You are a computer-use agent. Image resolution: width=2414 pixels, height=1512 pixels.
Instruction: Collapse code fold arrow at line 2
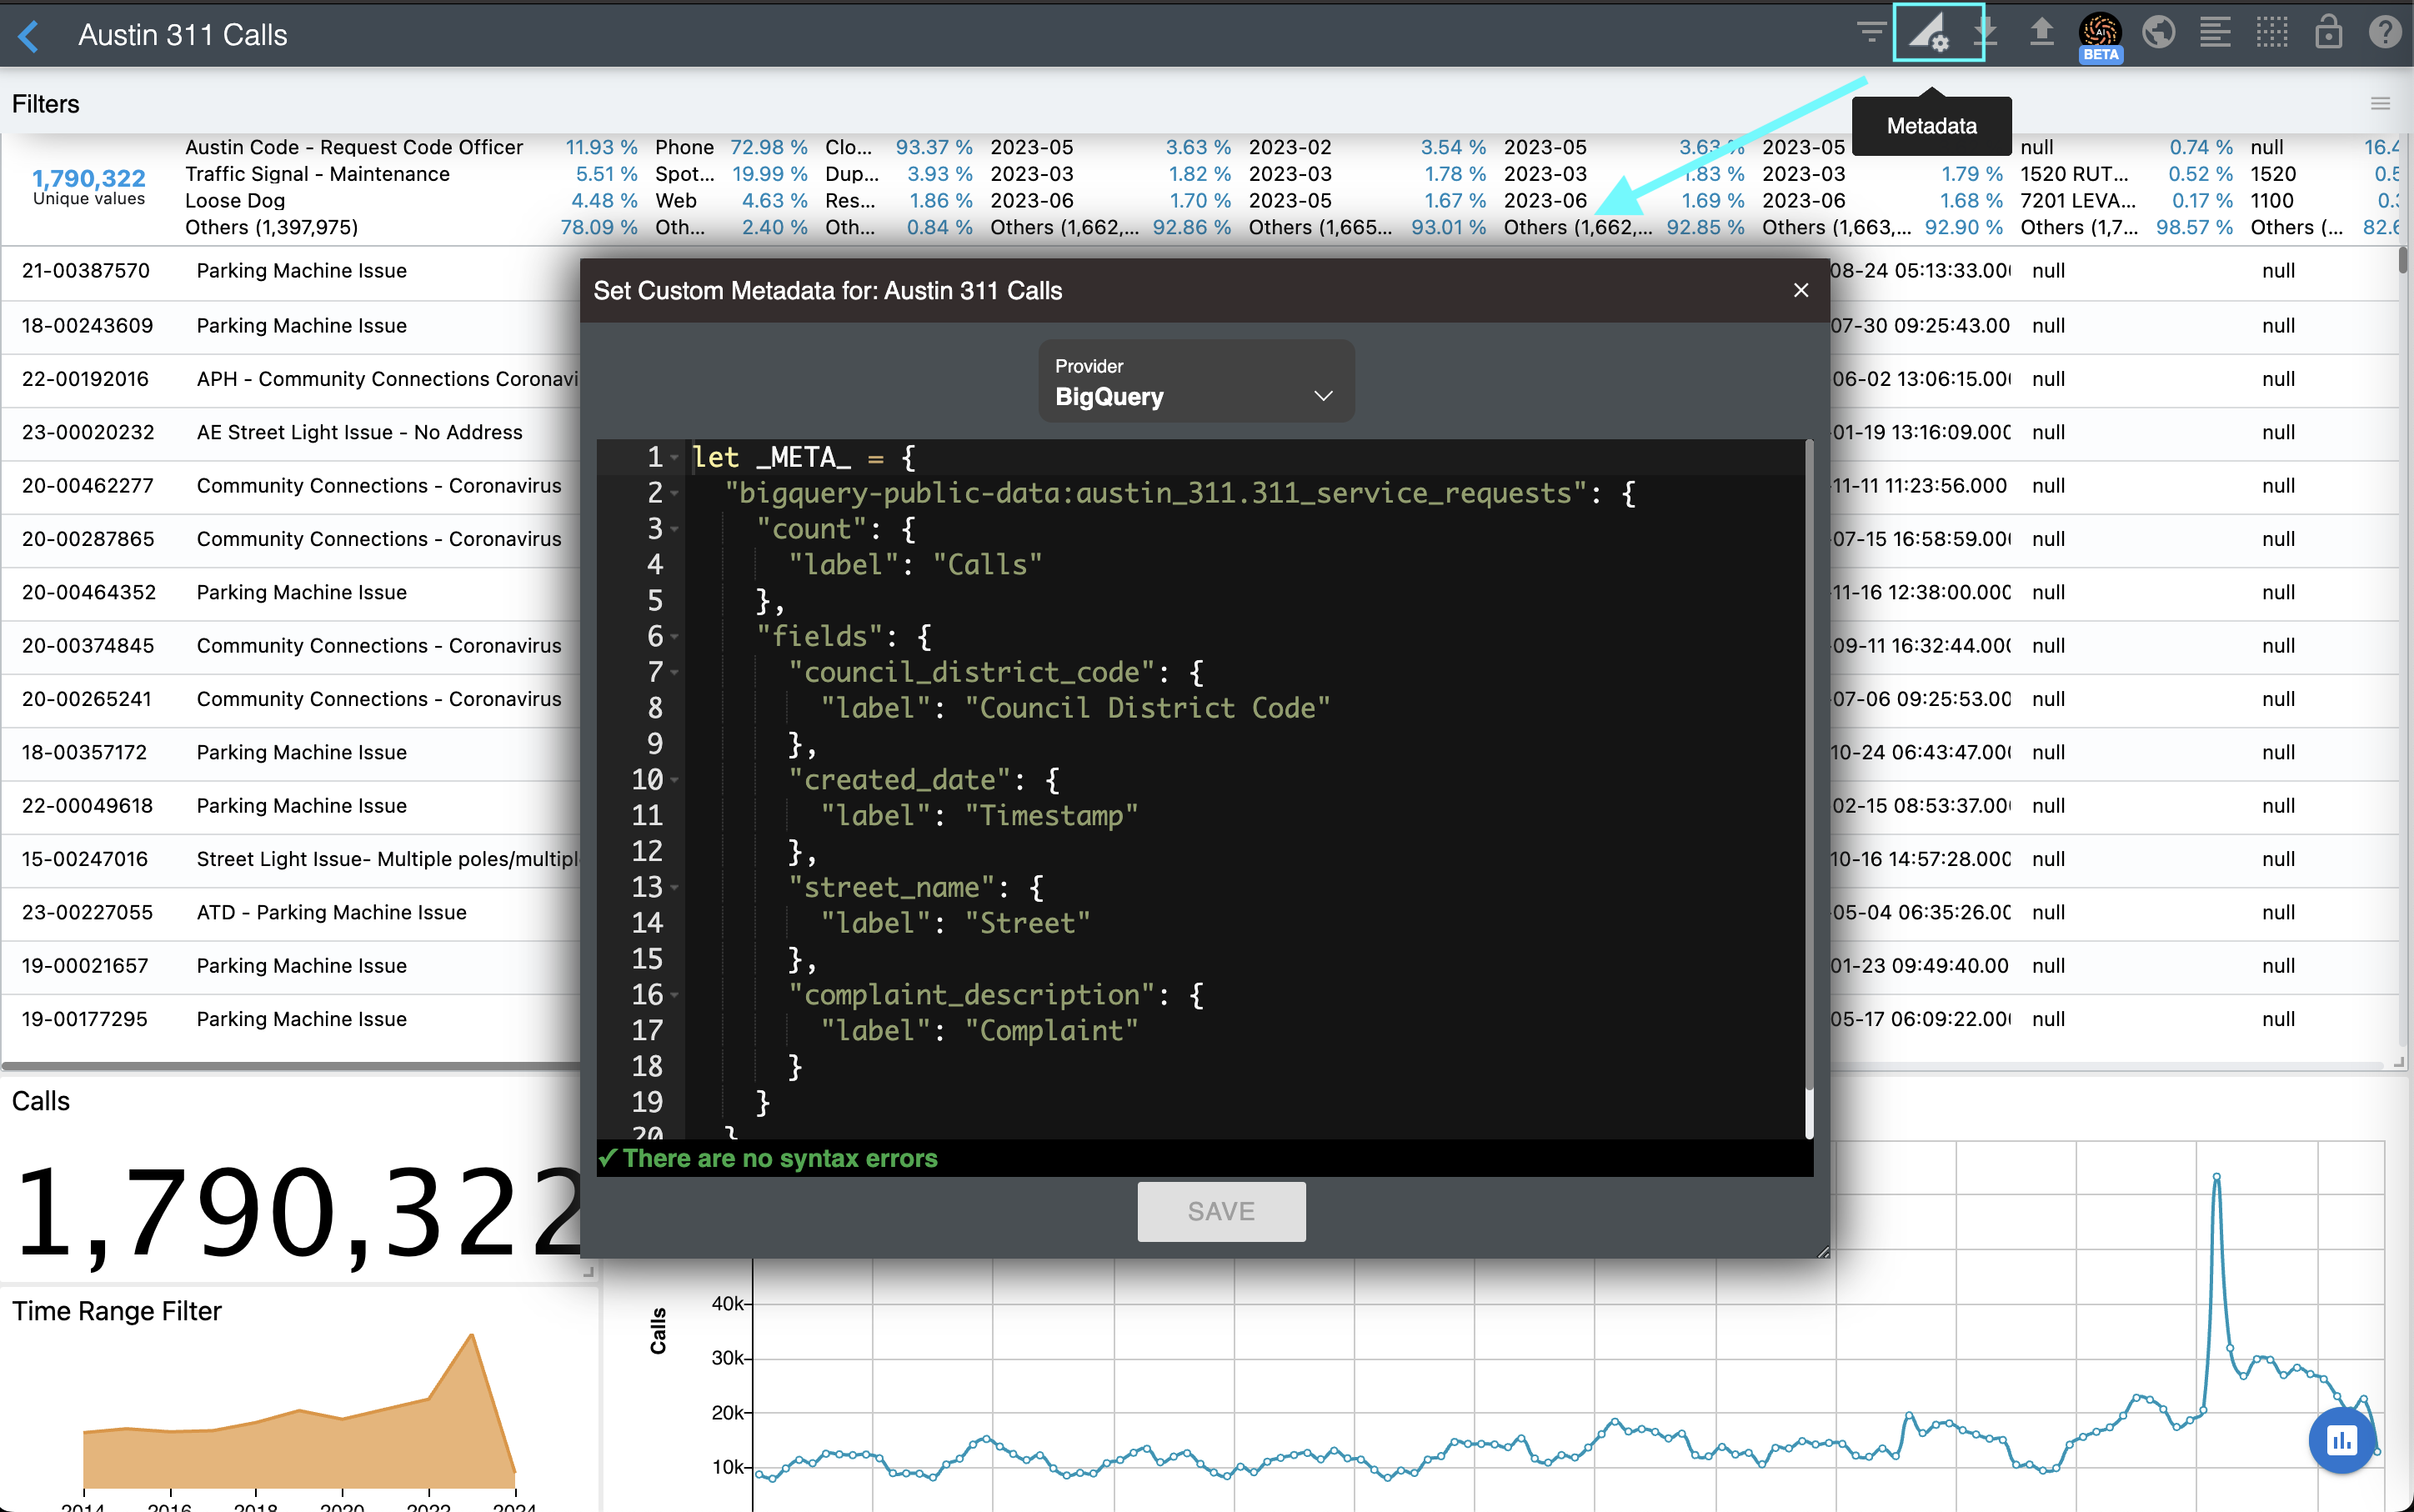coord(675,494)
